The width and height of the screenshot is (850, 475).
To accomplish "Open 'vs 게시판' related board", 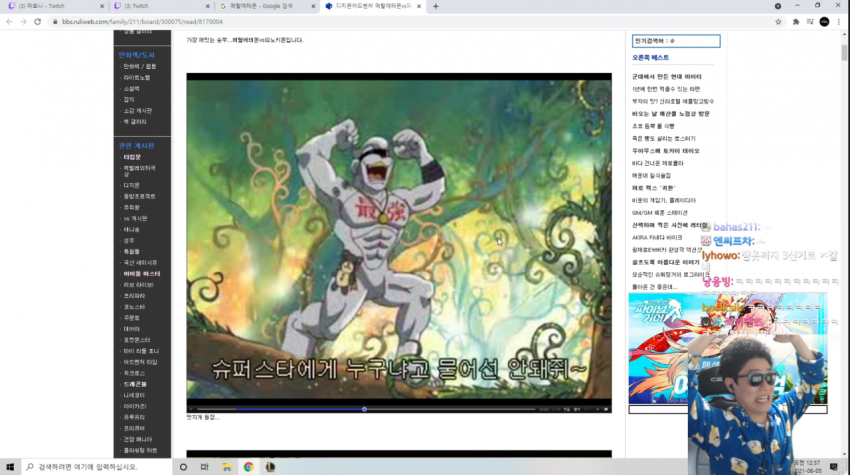I will tap(135, 219).
